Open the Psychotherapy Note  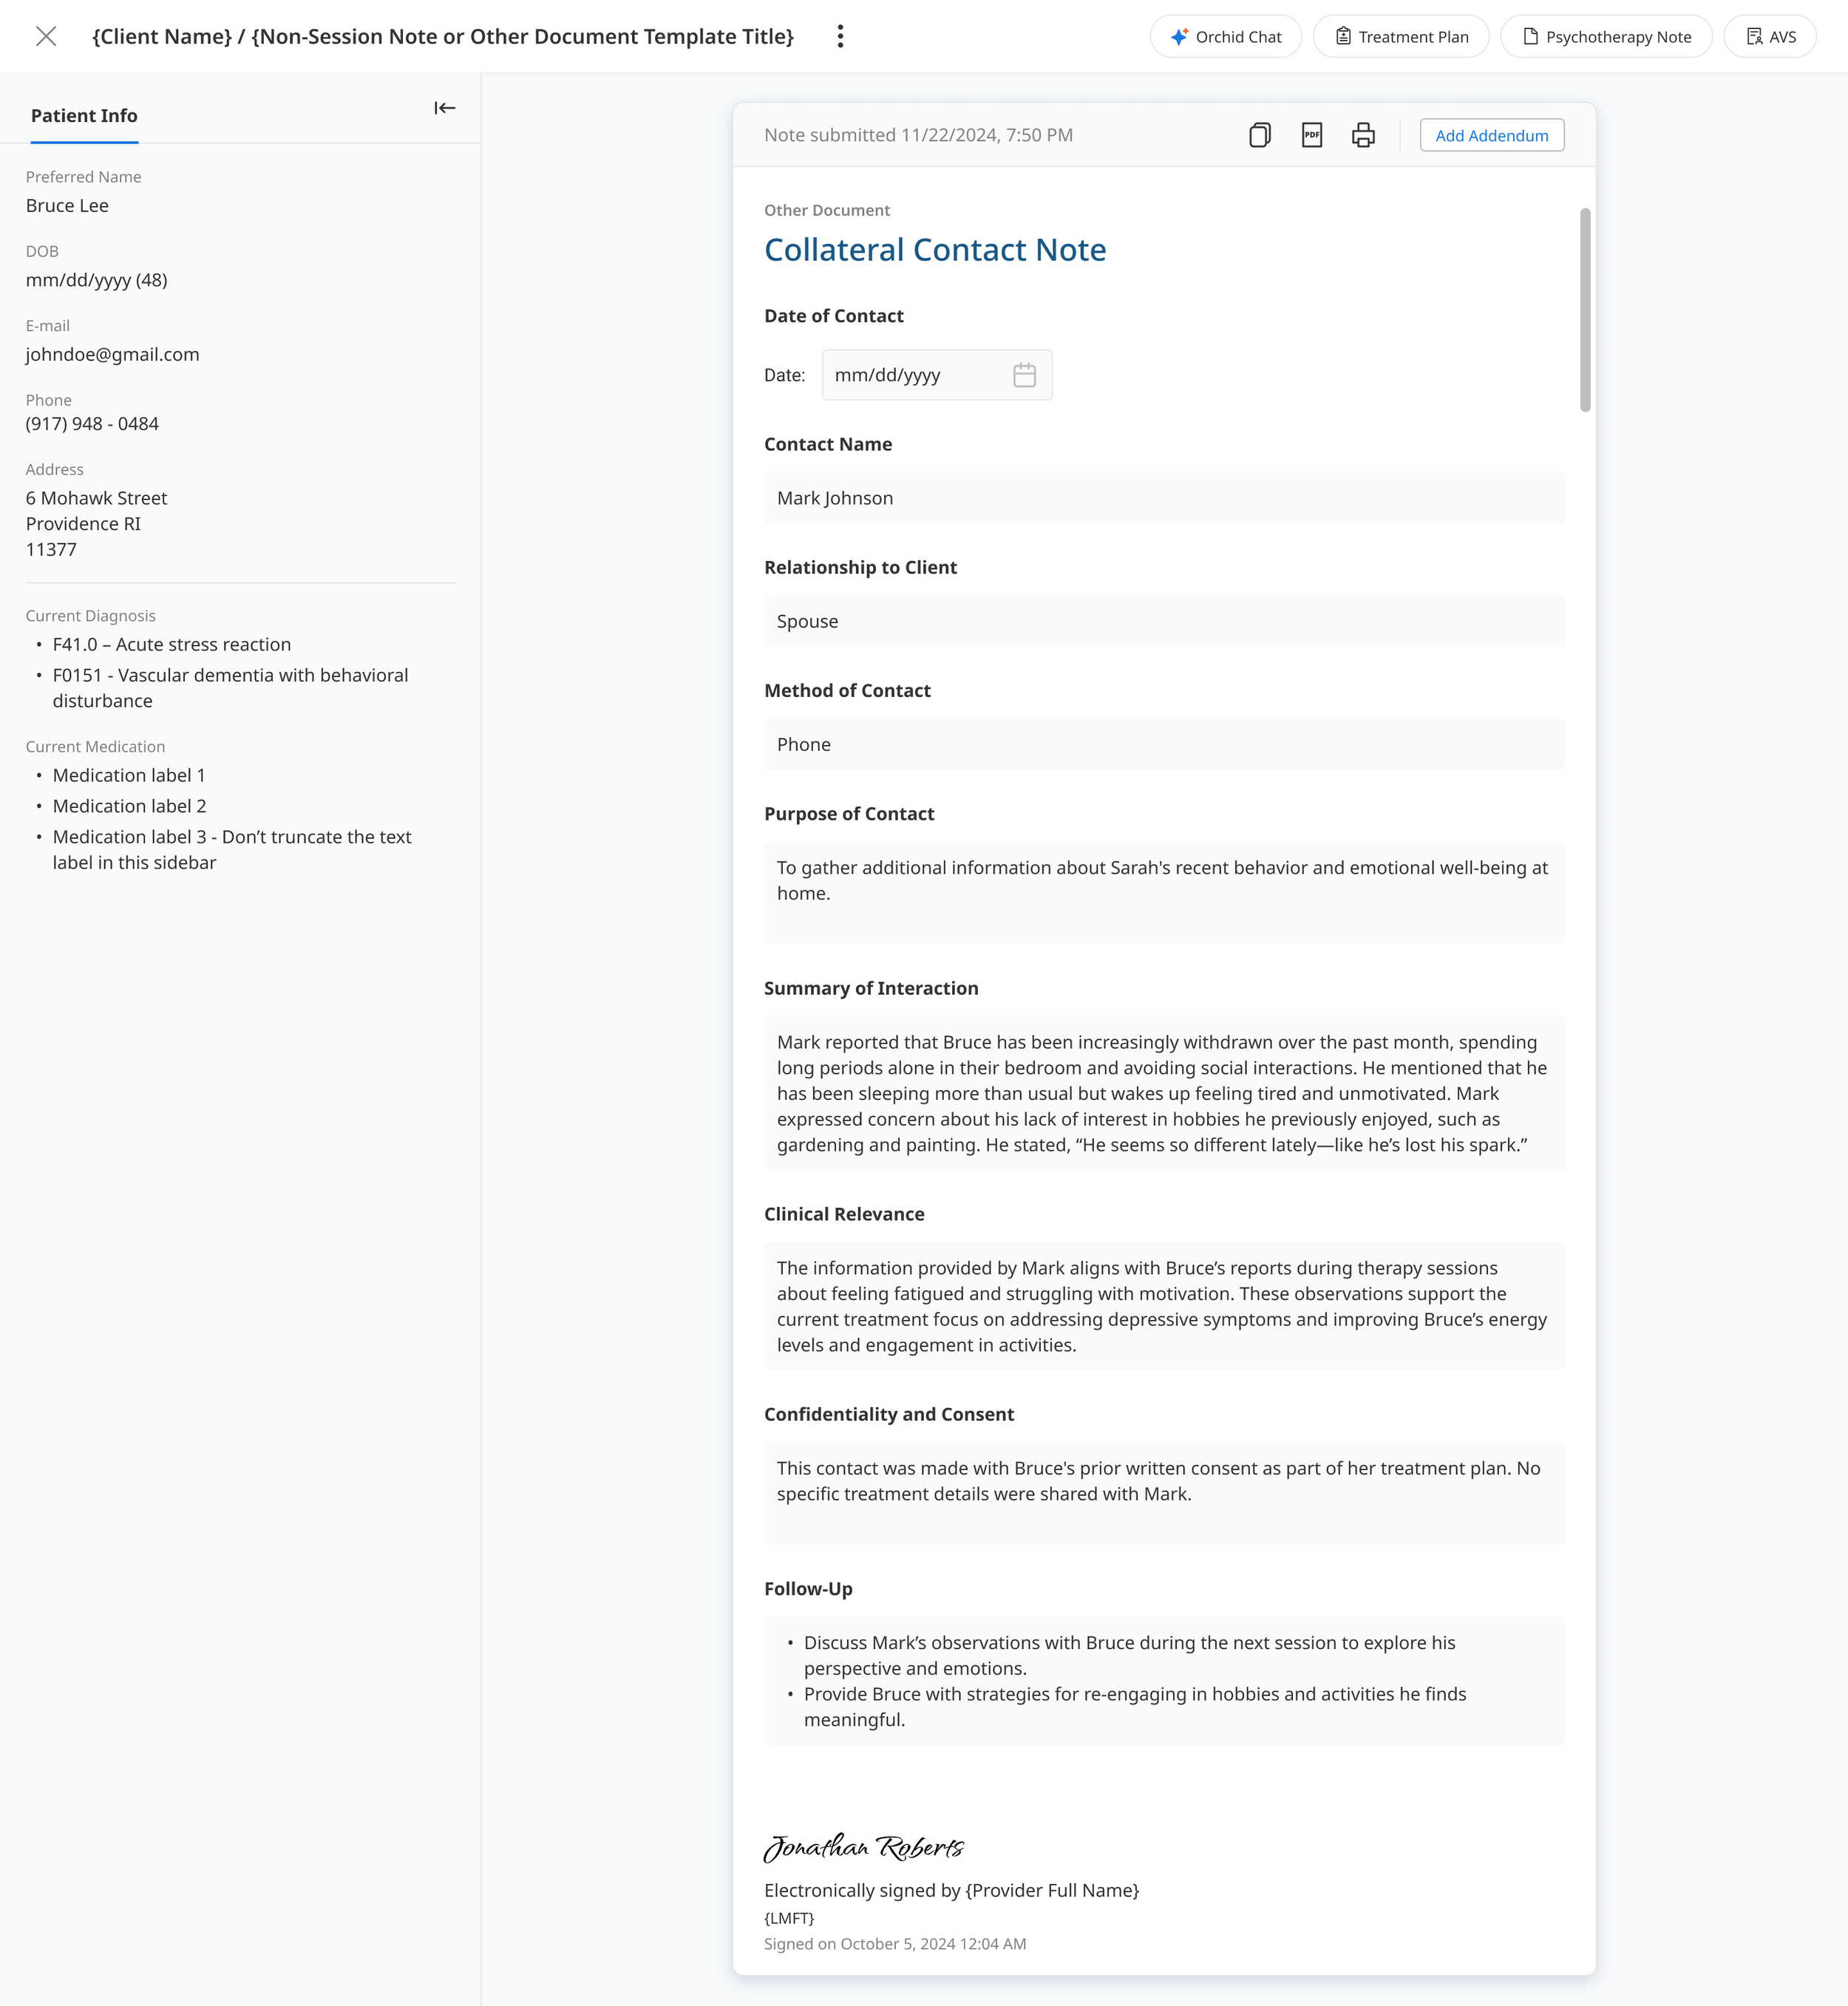[1606, 37]
